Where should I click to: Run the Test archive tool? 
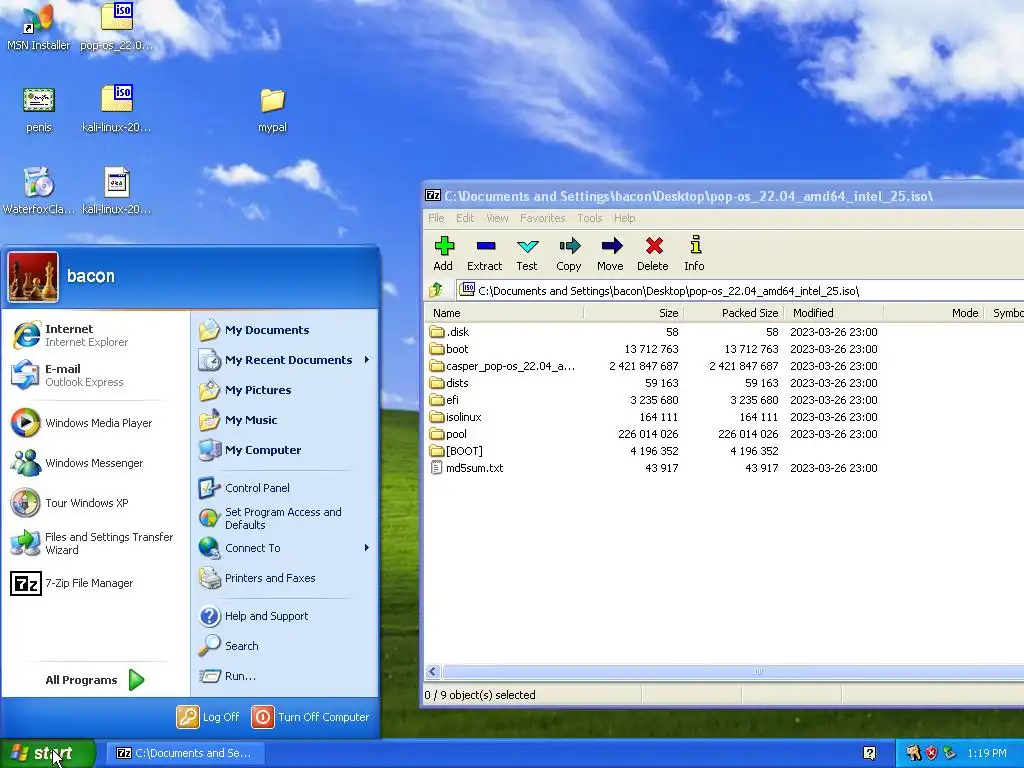pyautogui.click(x=527, y=253)
